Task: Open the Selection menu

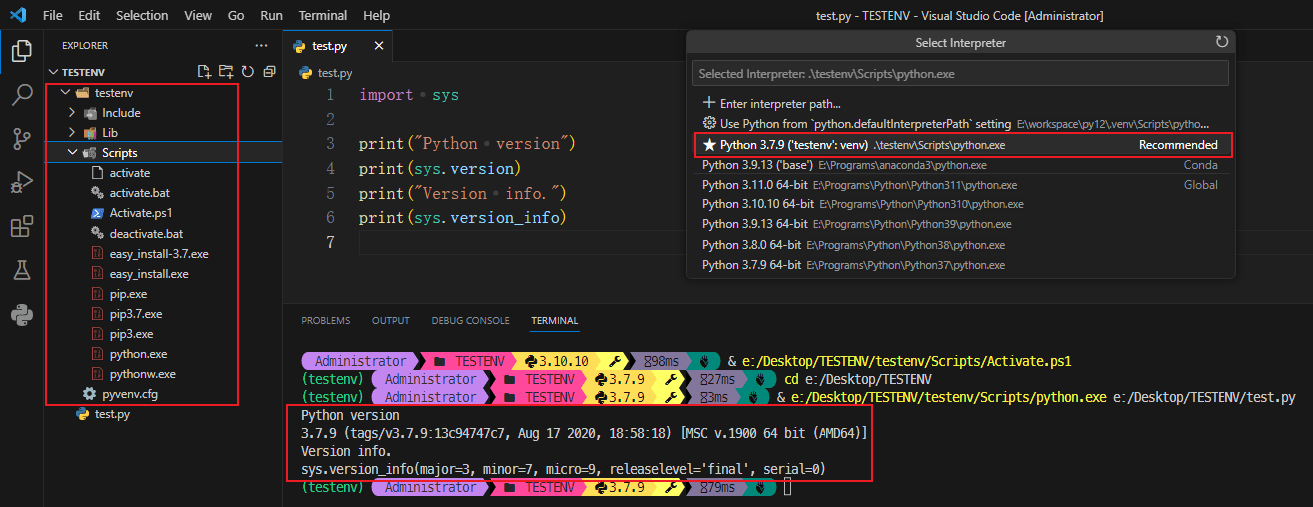Action: (142, 15)
